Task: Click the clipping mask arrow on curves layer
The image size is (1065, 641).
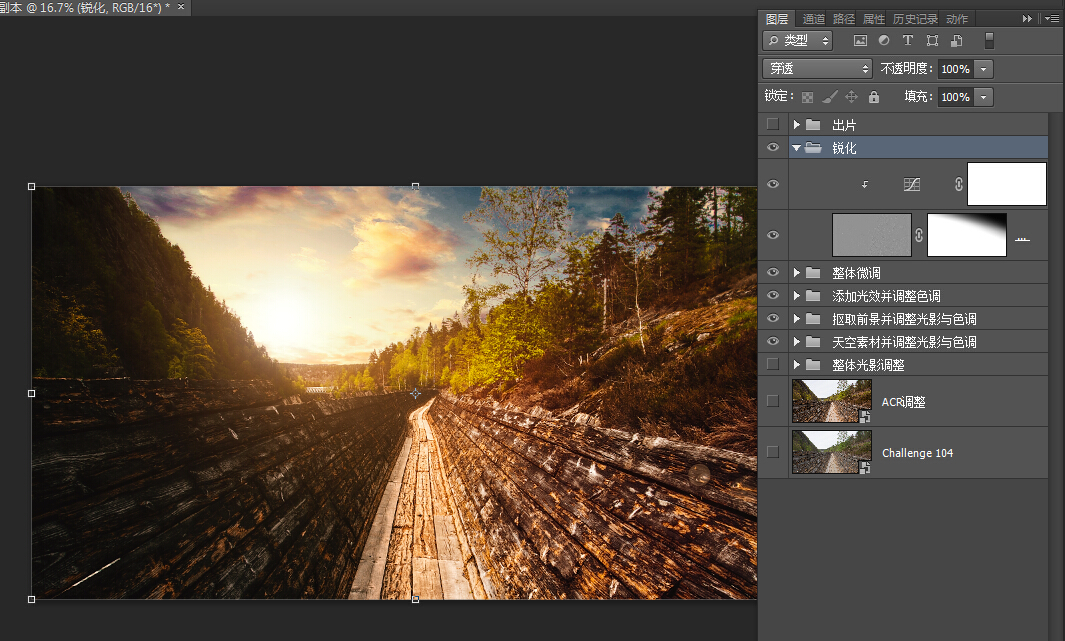Action: (865, 184)
